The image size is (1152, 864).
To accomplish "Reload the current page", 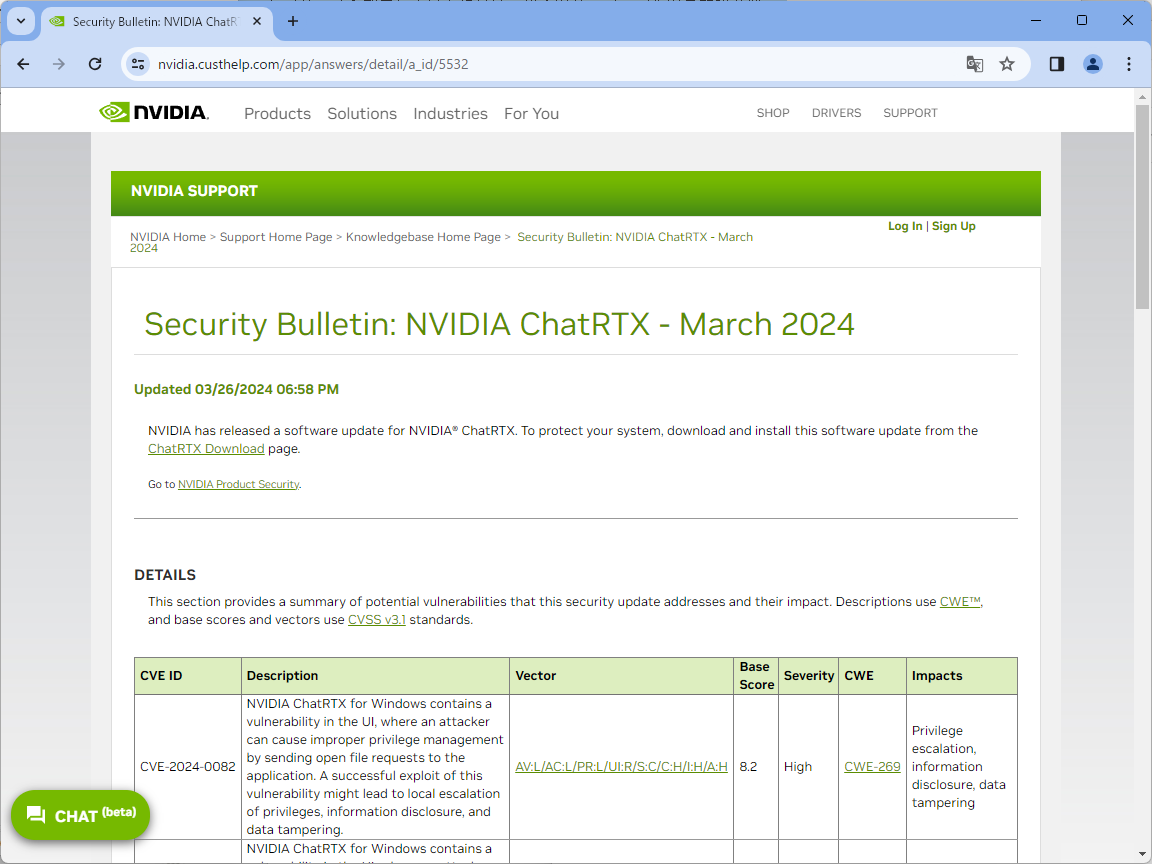I will click(95, 64).
